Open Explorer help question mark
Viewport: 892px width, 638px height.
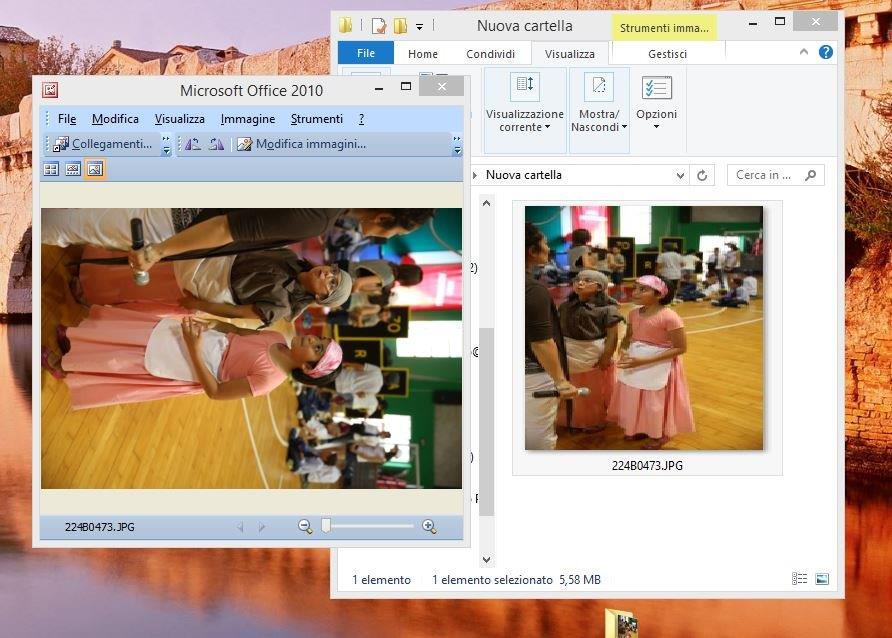(x=825, y=52)
